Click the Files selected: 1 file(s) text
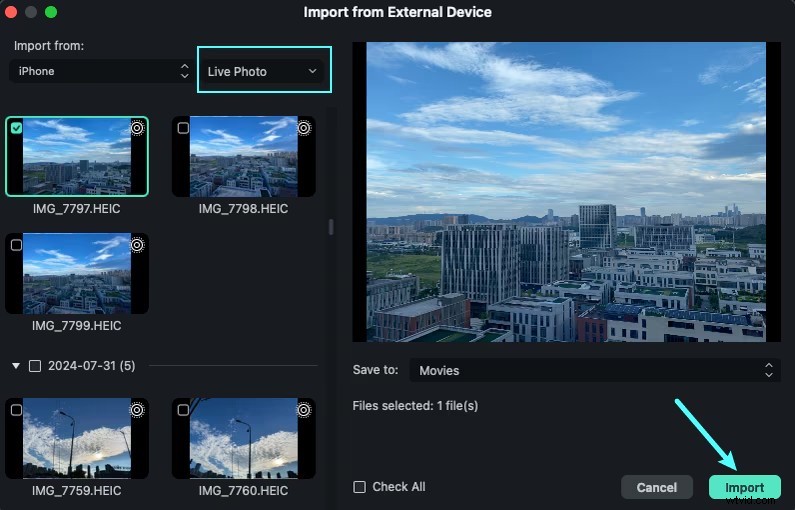Viewport: 795px width, 510px height. [415, 406]
